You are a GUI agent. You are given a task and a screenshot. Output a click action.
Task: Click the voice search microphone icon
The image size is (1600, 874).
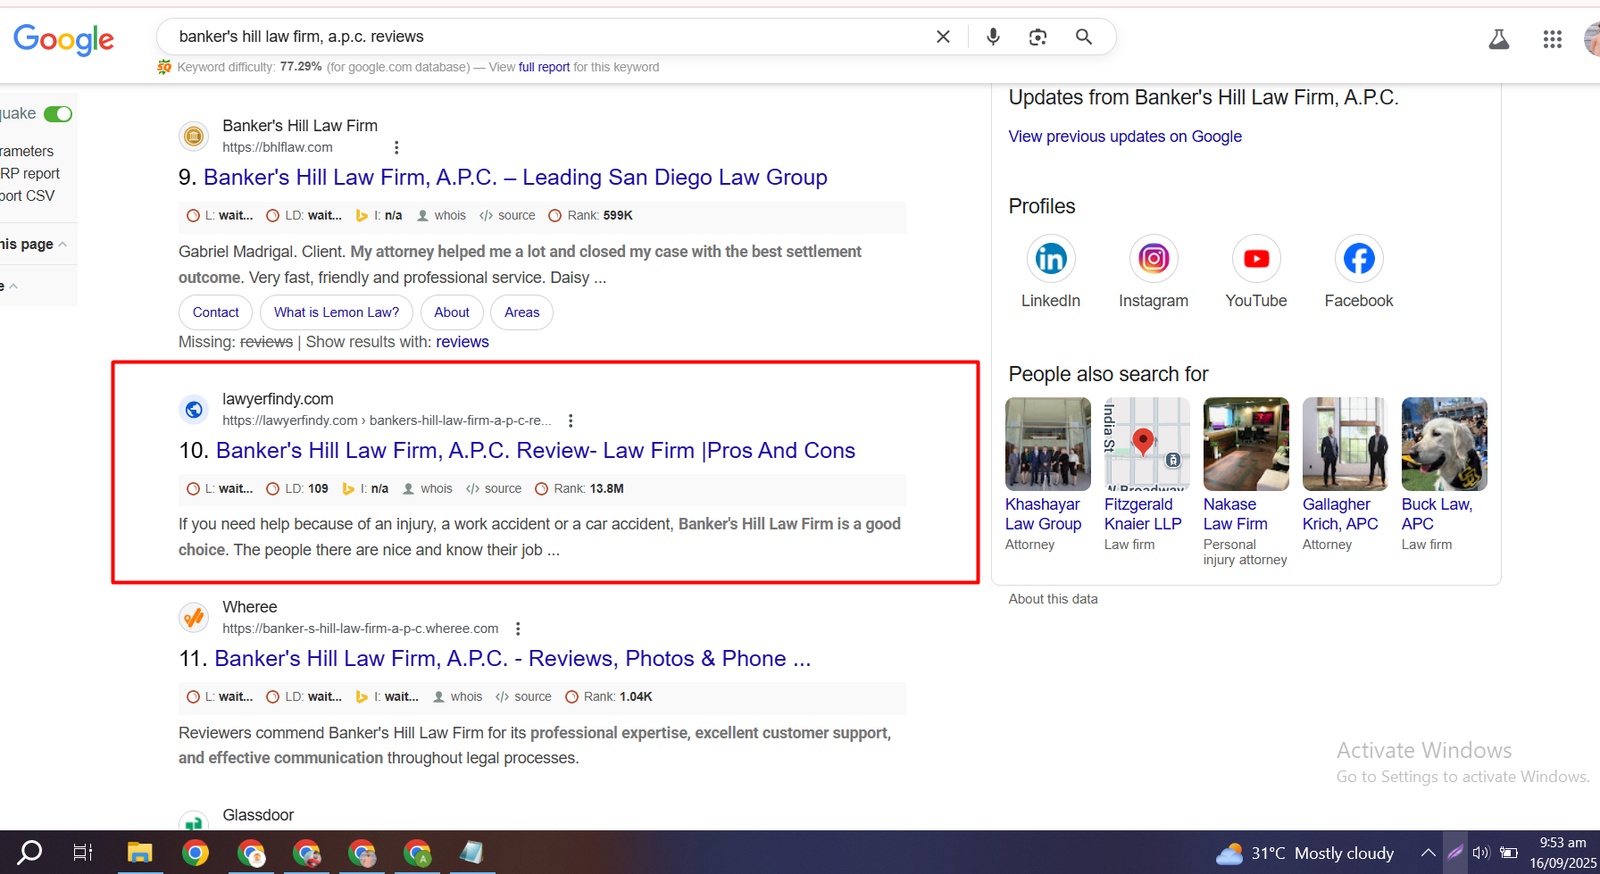[x=993, y=37]
